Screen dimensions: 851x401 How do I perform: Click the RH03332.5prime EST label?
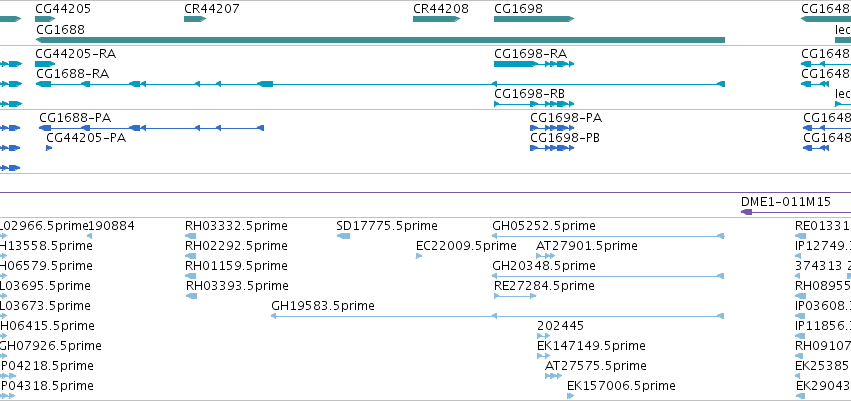236,226
